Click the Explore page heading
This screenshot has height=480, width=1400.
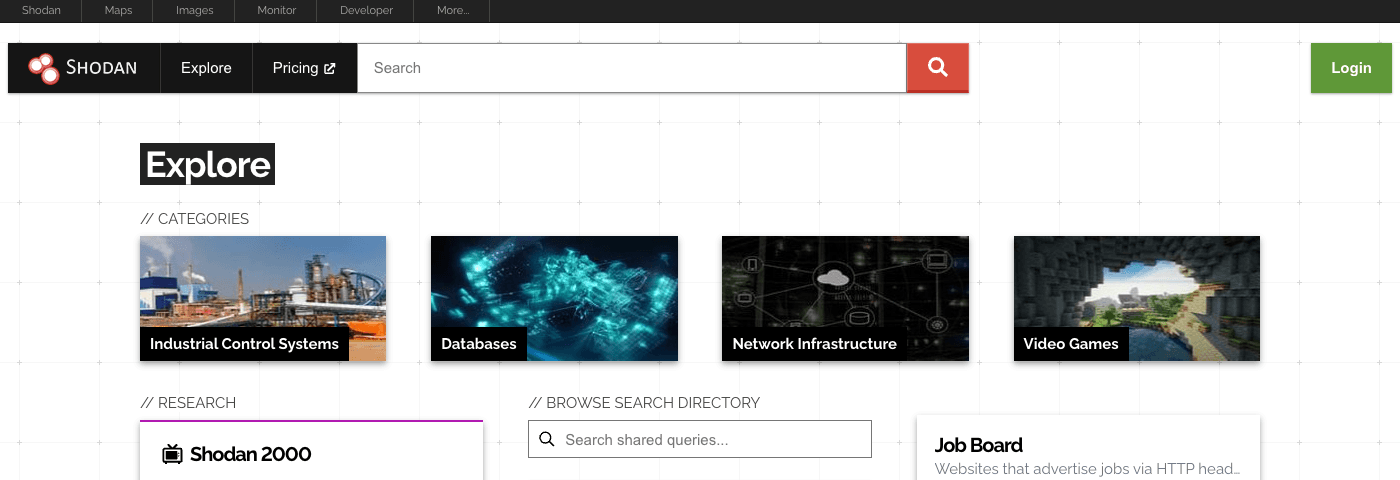207,165
